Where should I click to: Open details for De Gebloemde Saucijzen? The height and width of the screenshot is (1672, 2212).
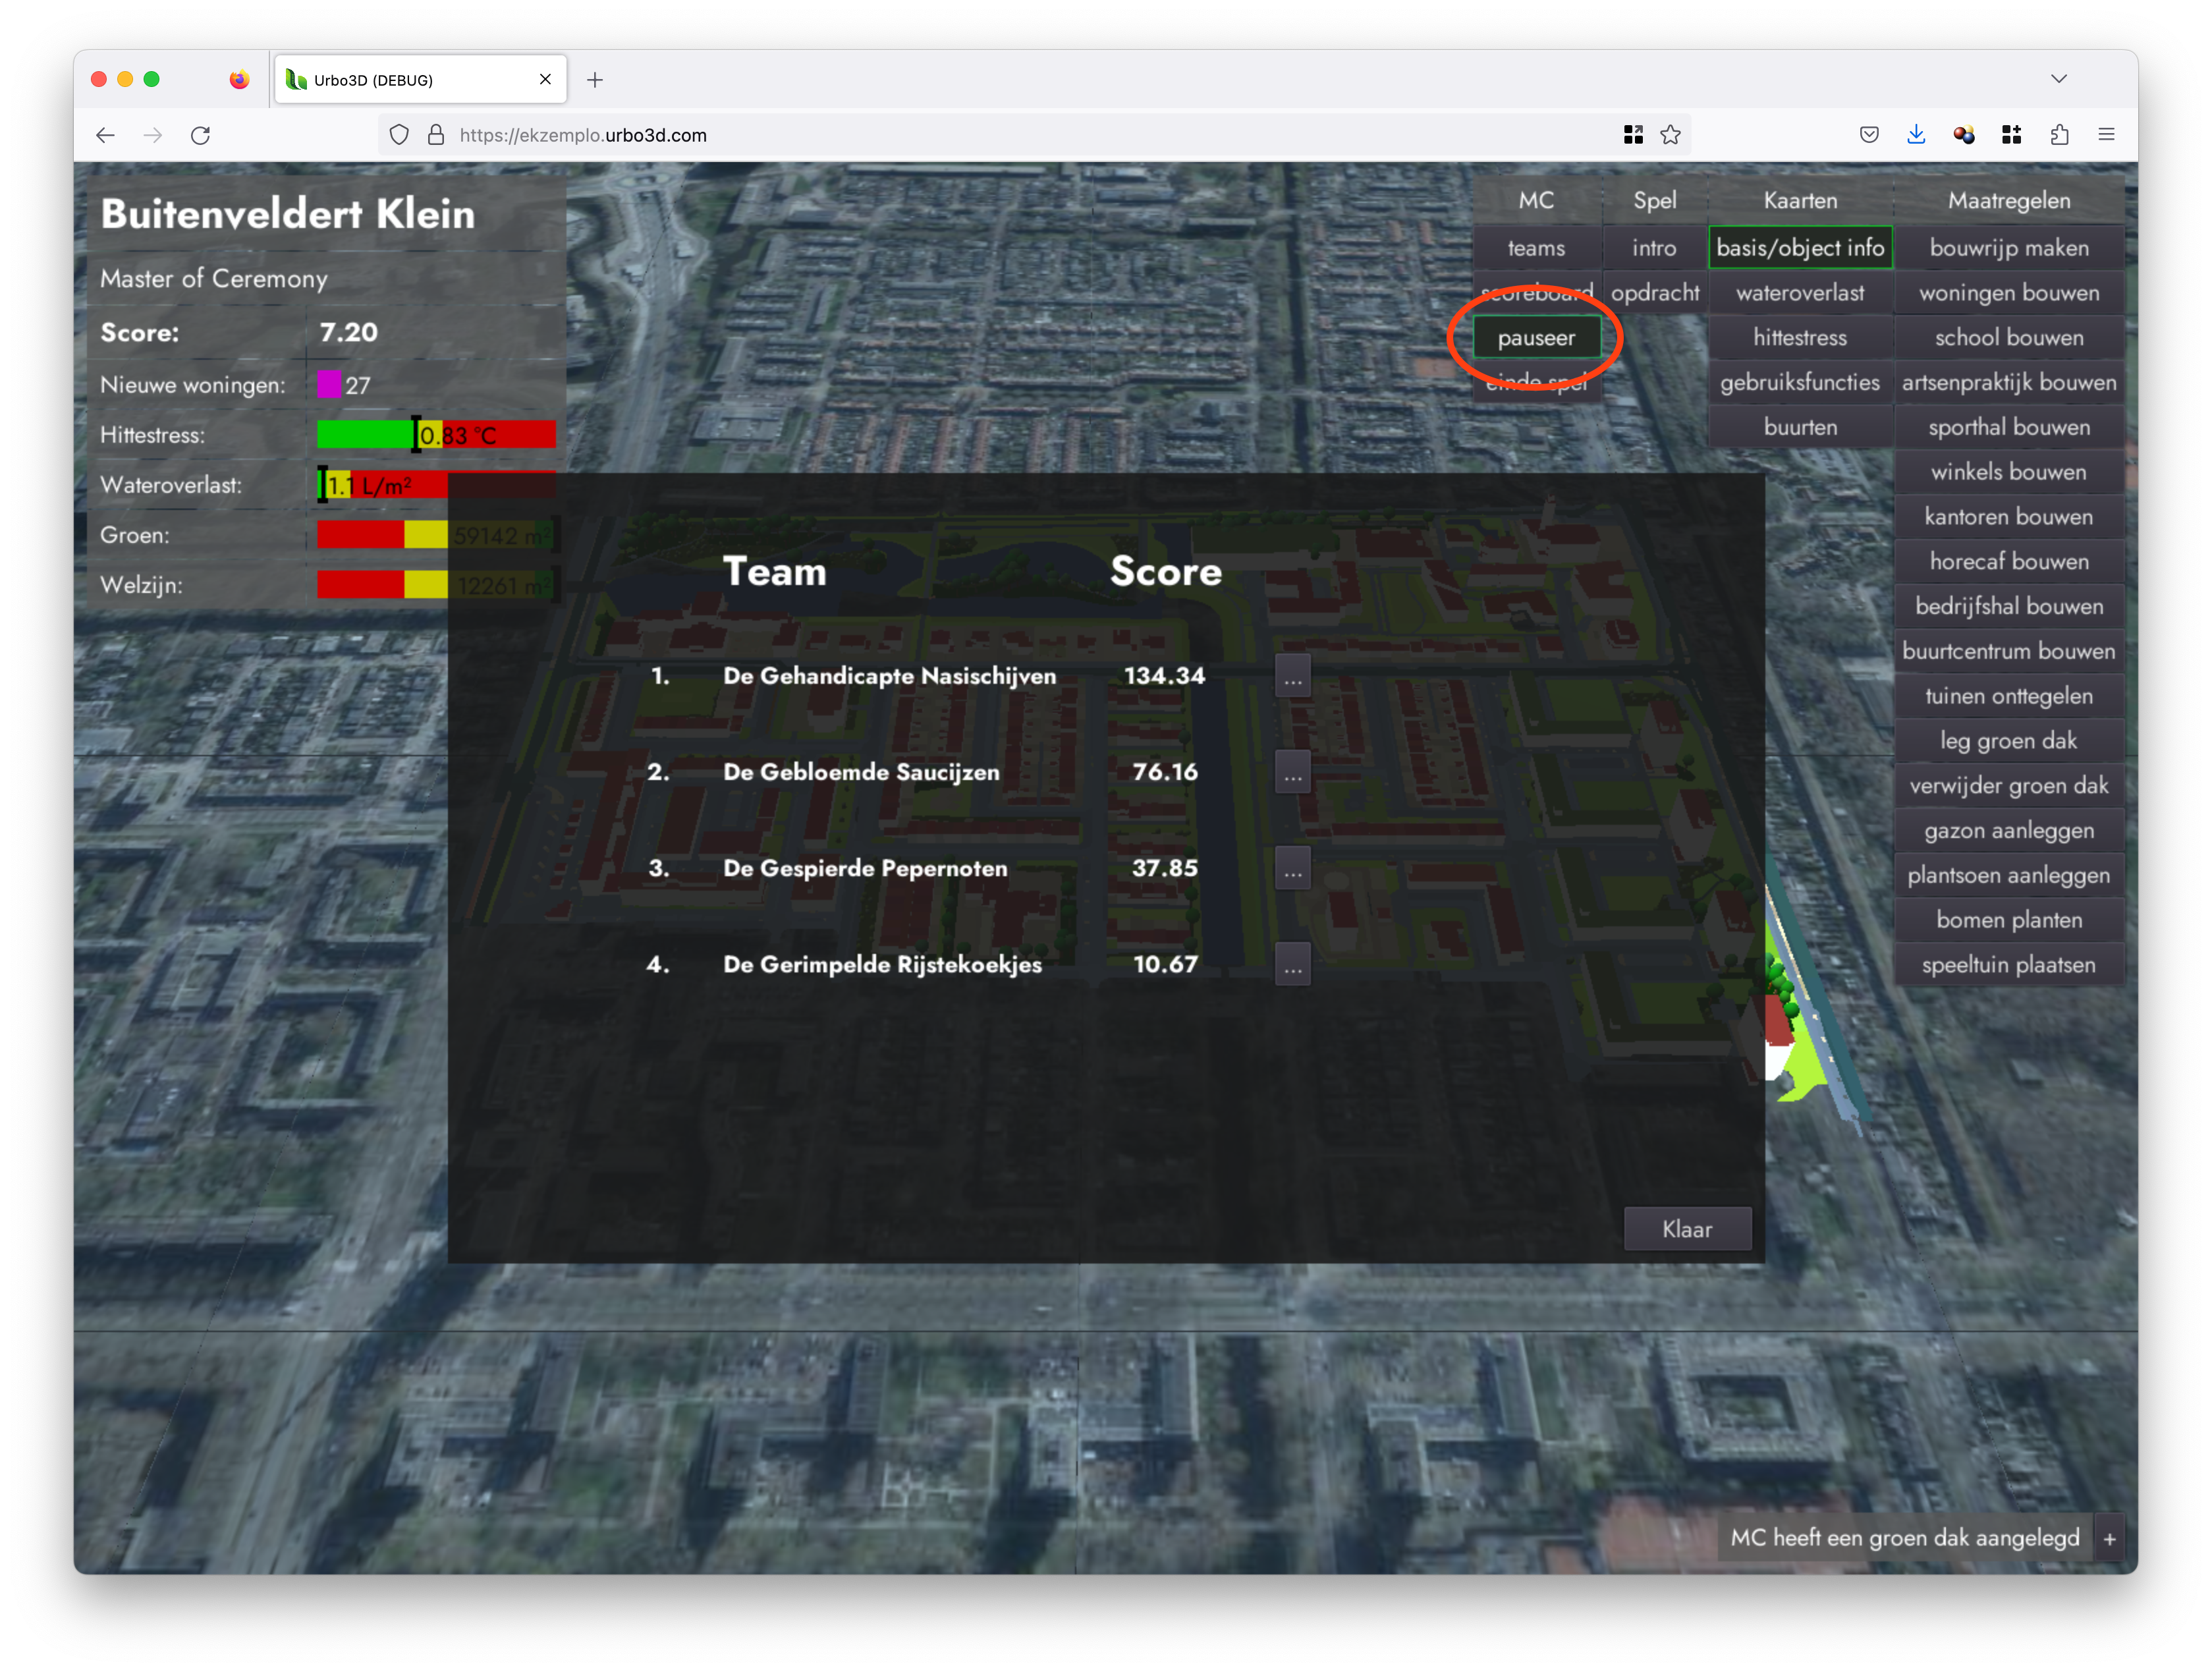pos(1293,772)
